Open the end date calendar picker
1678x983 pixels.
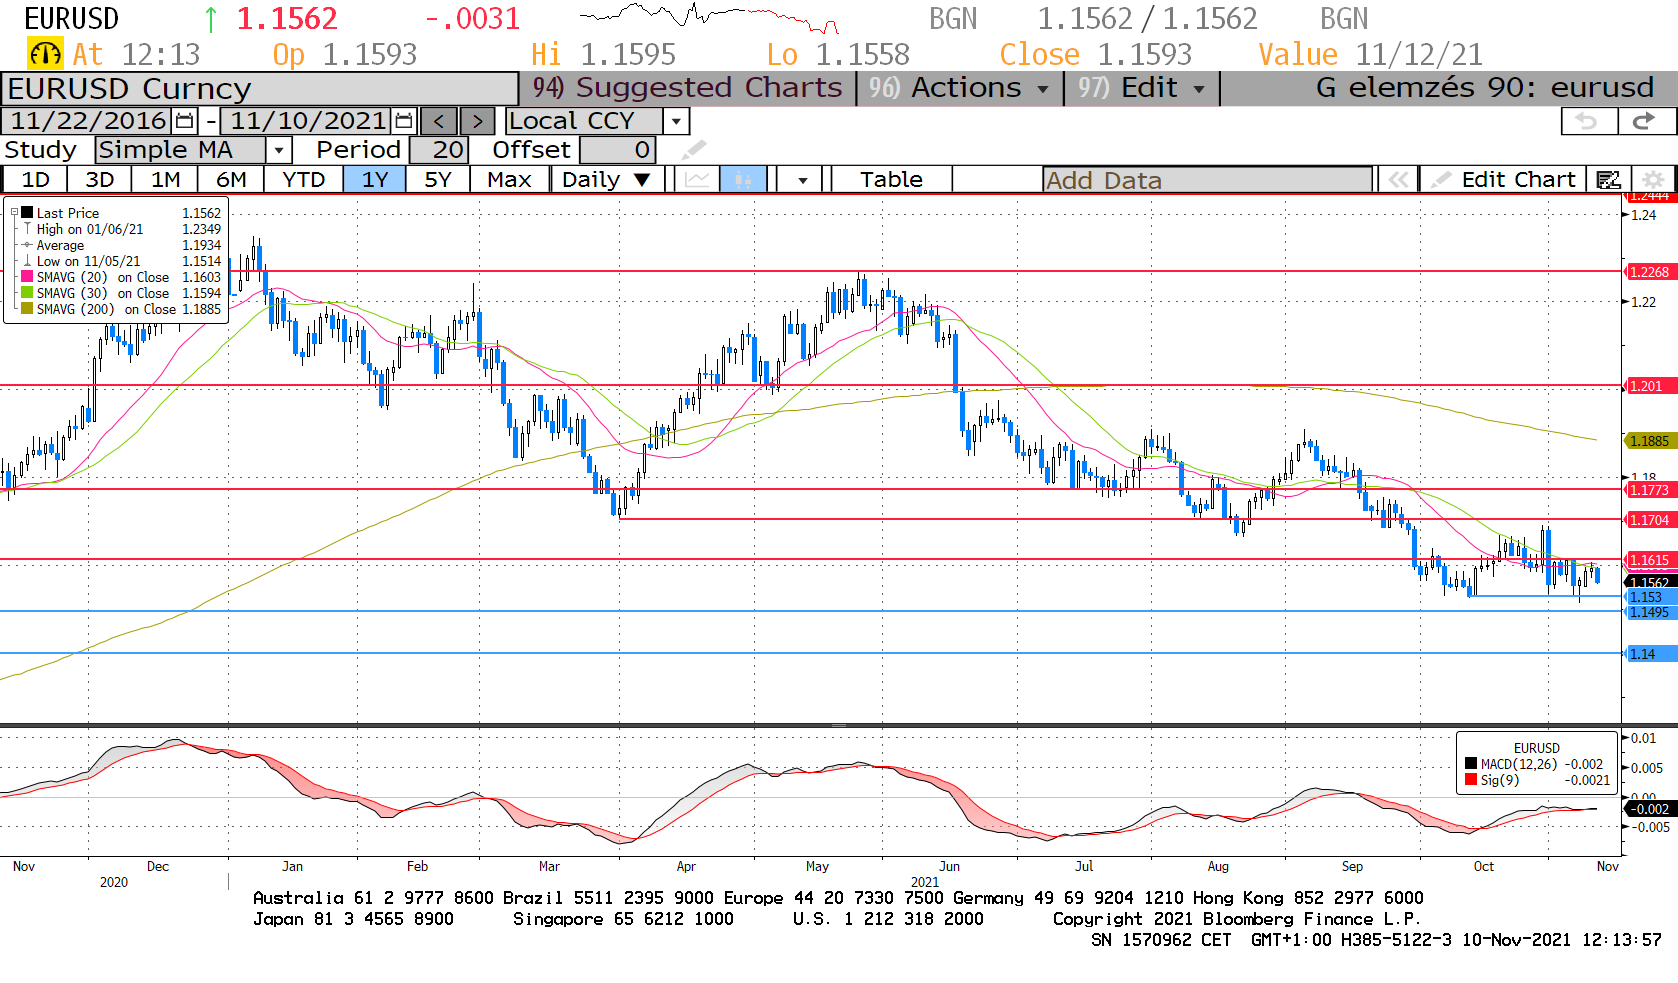click(x=404, y=121)
